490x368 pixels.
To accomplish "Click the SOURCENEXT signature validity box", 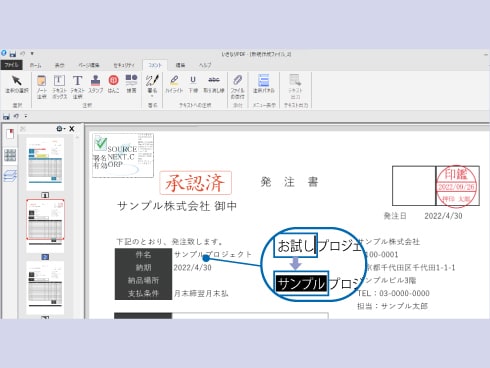I will coord(123,155).
